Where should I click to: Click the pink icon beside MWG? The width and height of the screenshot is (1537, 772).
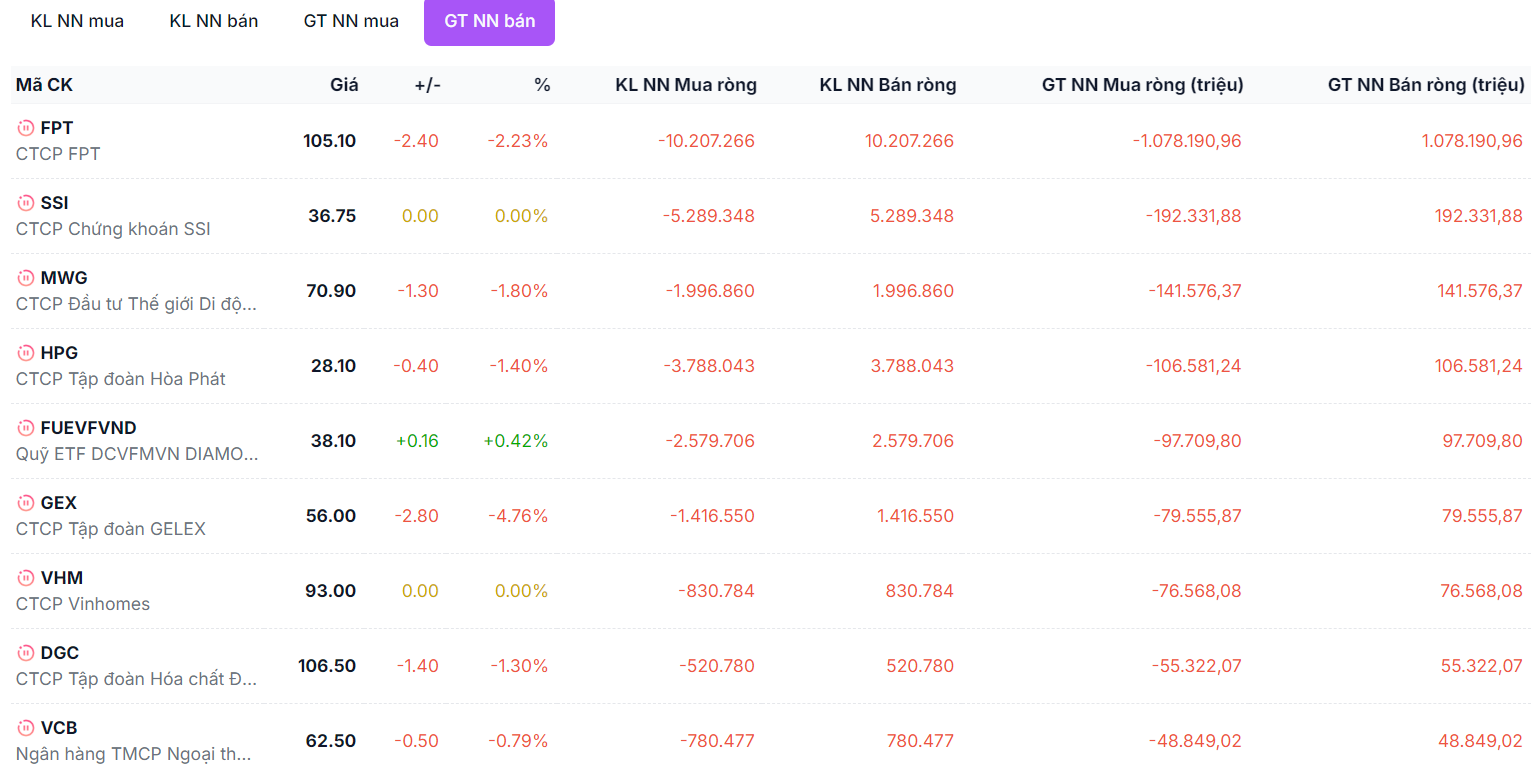click(x=26, y=278)
